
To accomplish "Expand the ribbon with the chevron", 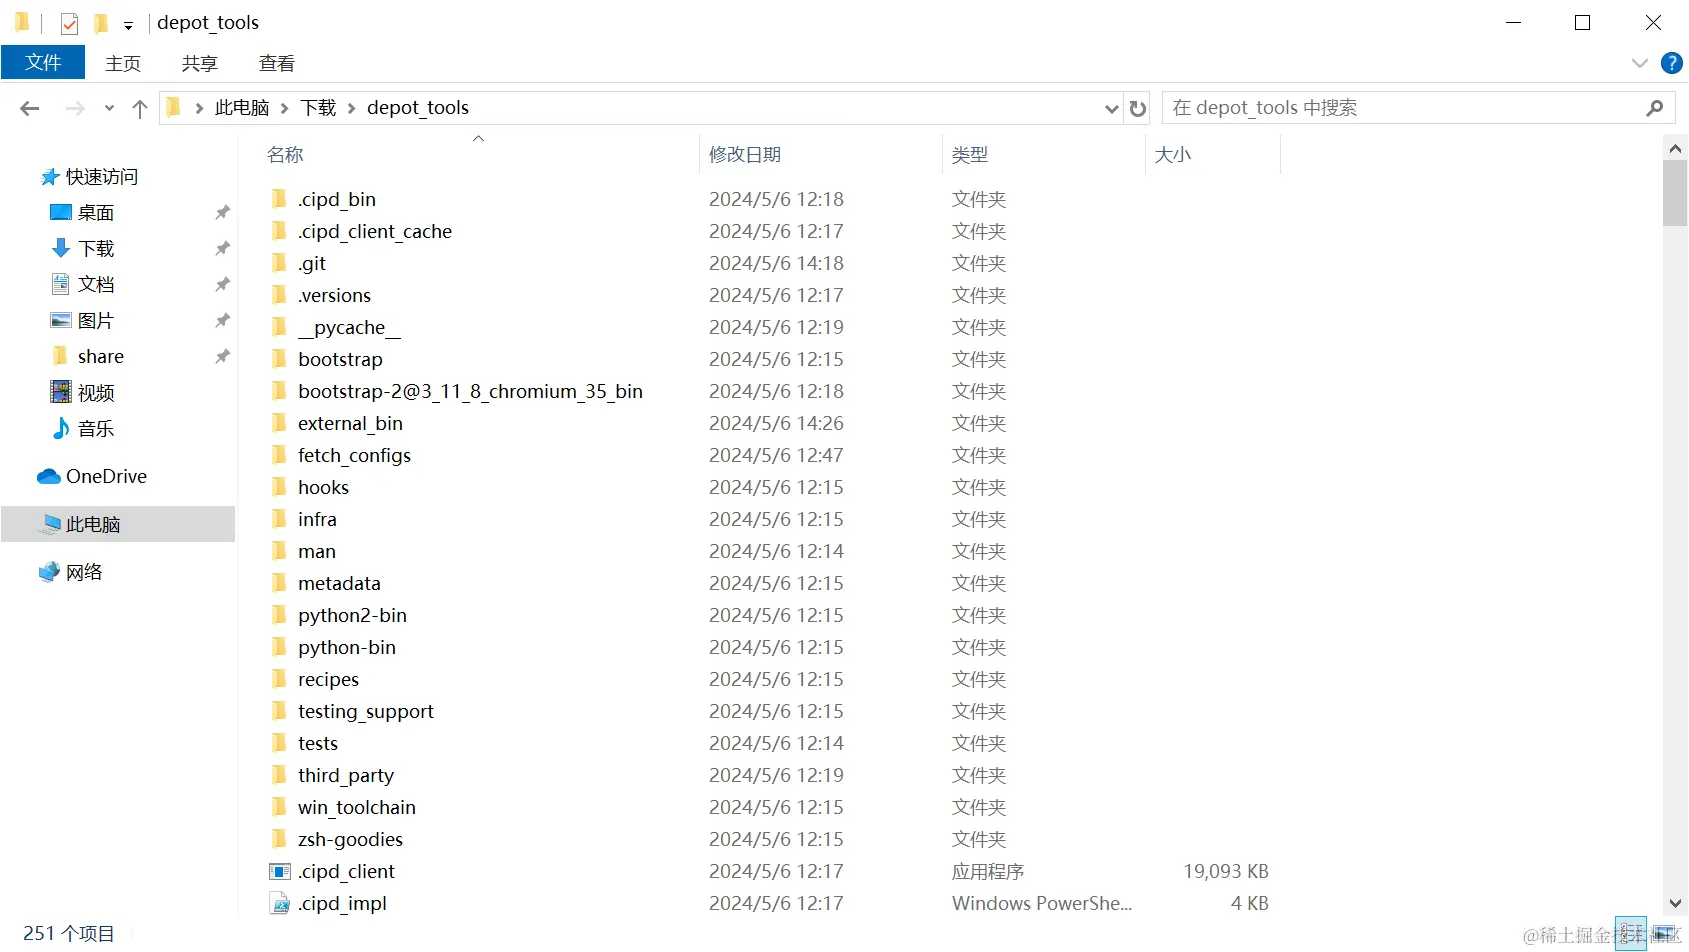I will [x=1639, y=63].
